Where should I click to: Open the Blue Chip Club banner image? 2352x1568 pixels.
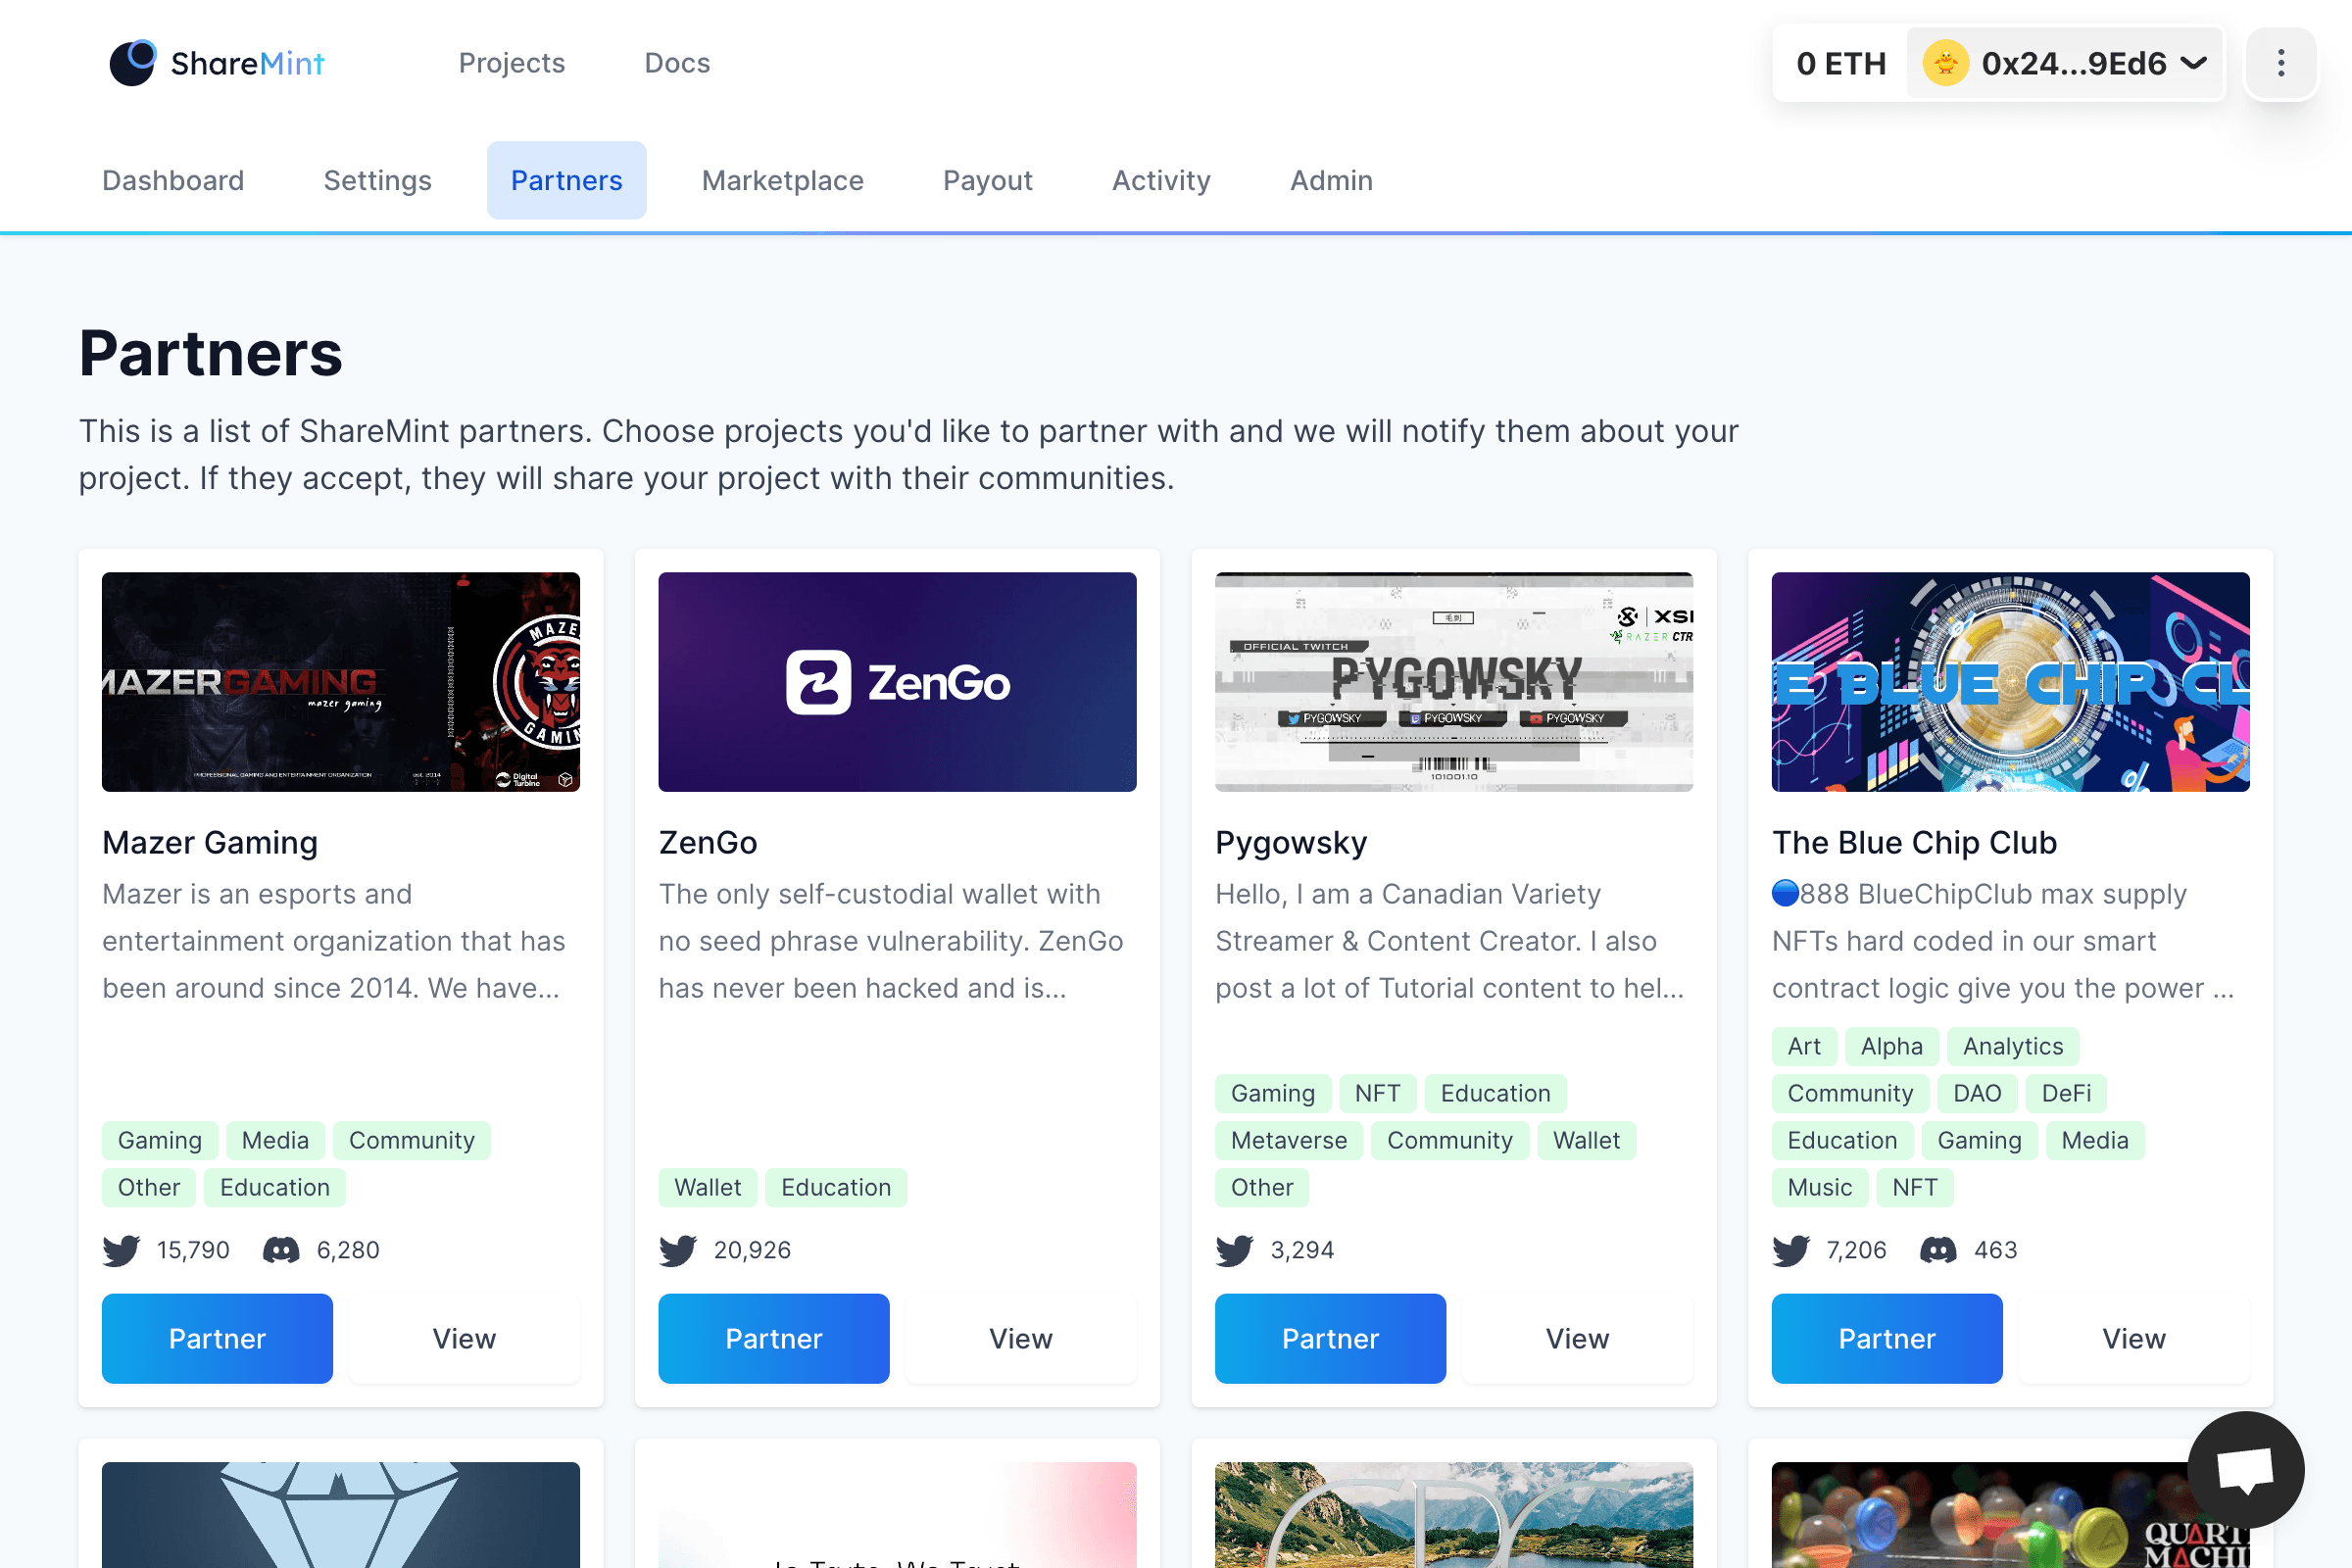2010,682
